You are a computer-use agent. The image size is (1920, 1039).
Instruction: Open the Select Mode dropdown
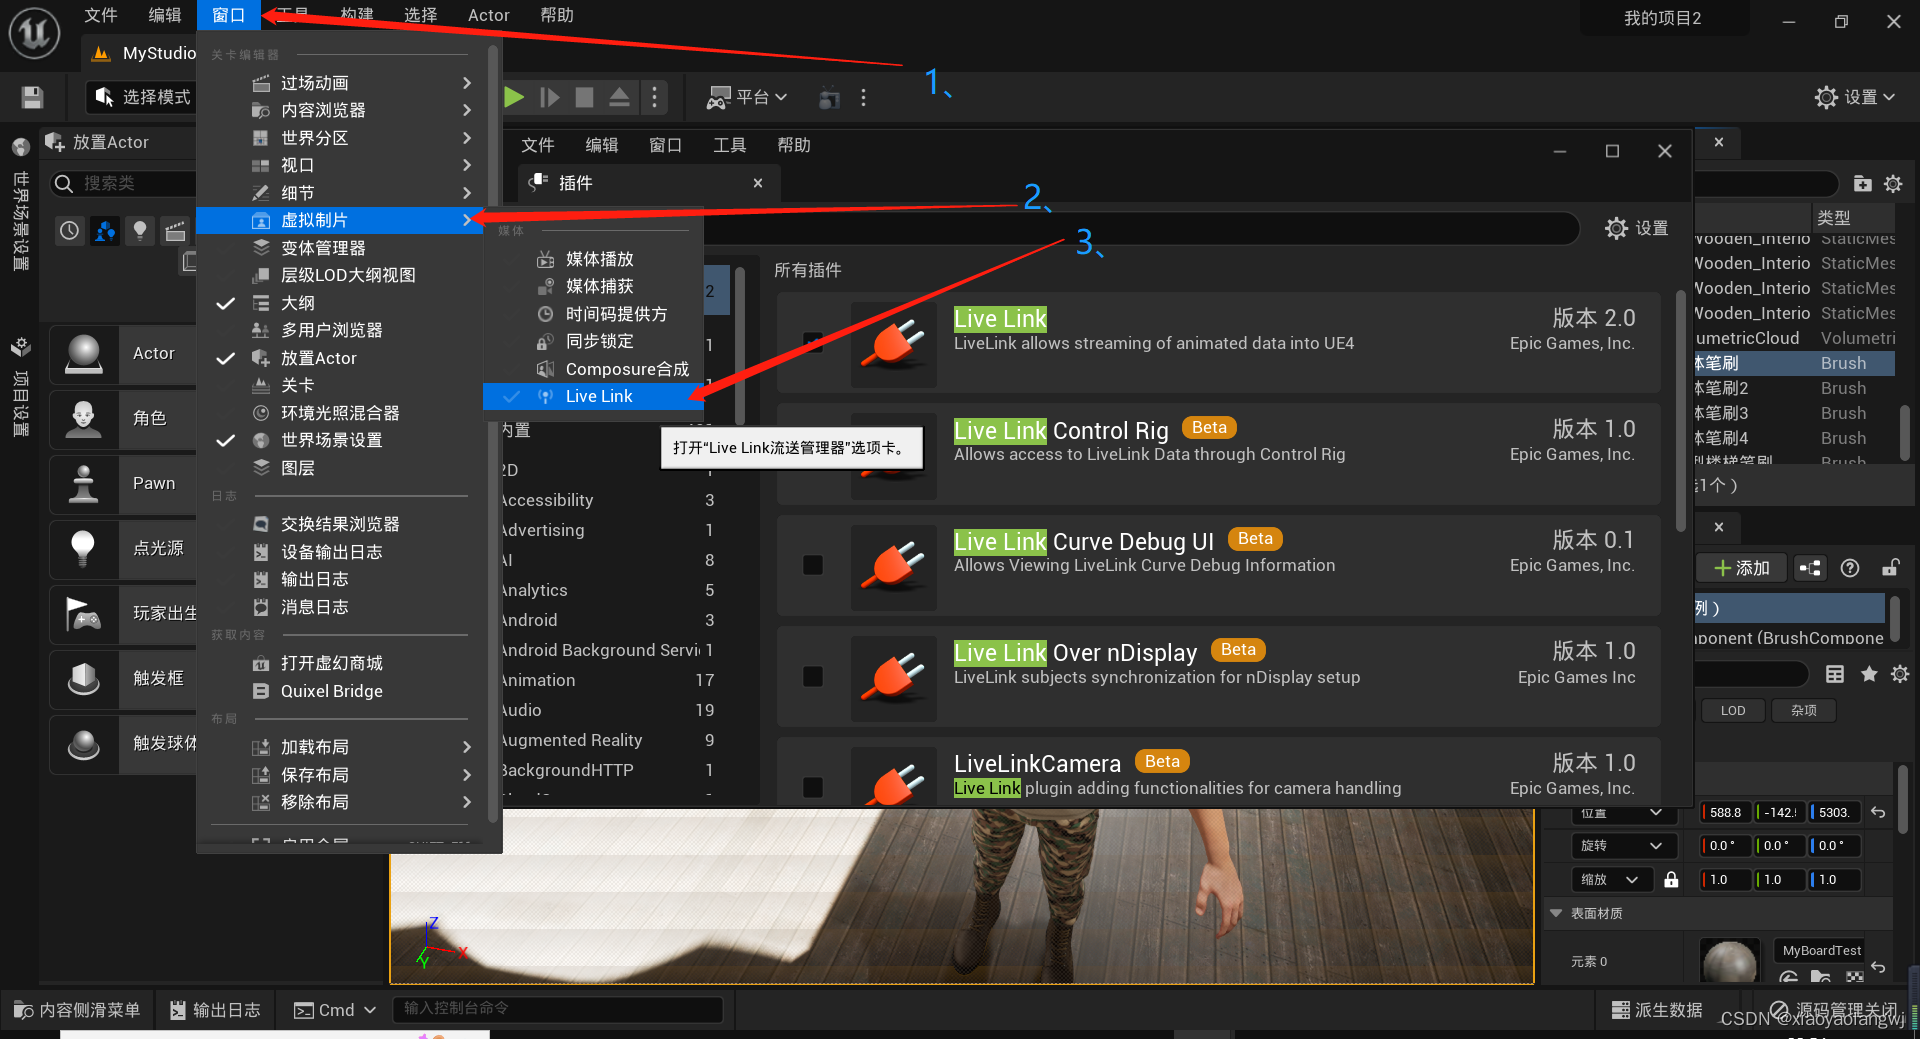click(x=141, y=97)
